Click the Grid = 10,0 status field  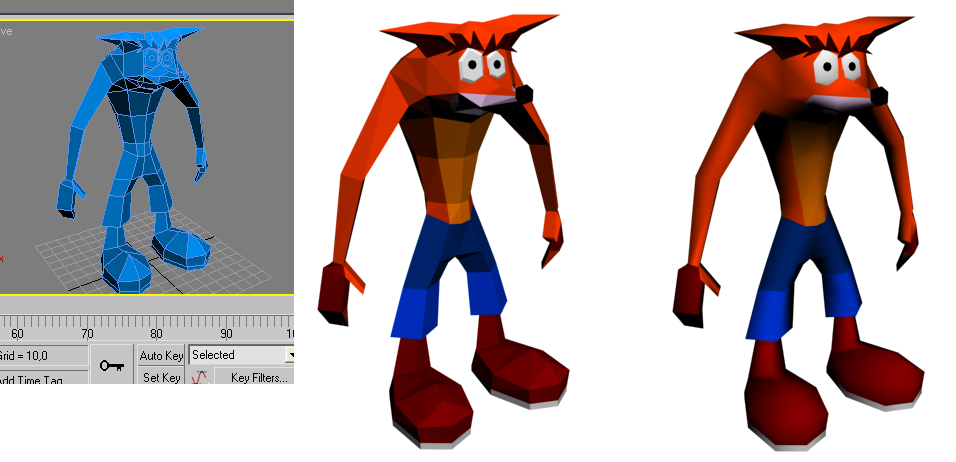pyautogui.click(x=42, y=355)
